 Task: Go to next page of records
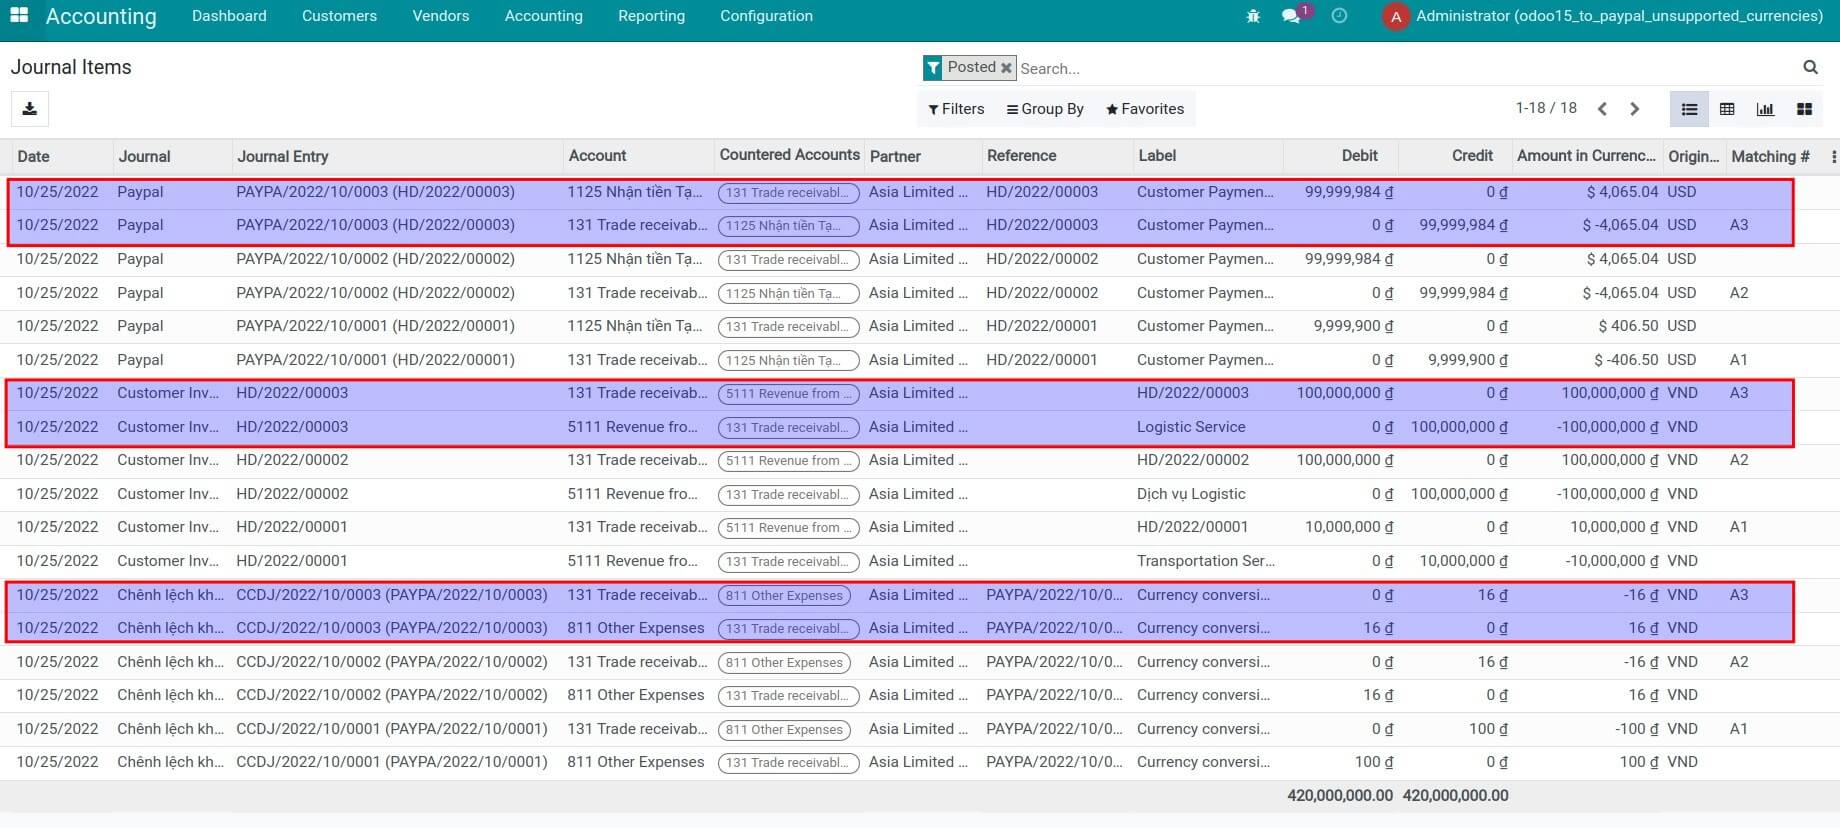[x=1635, y=109]
